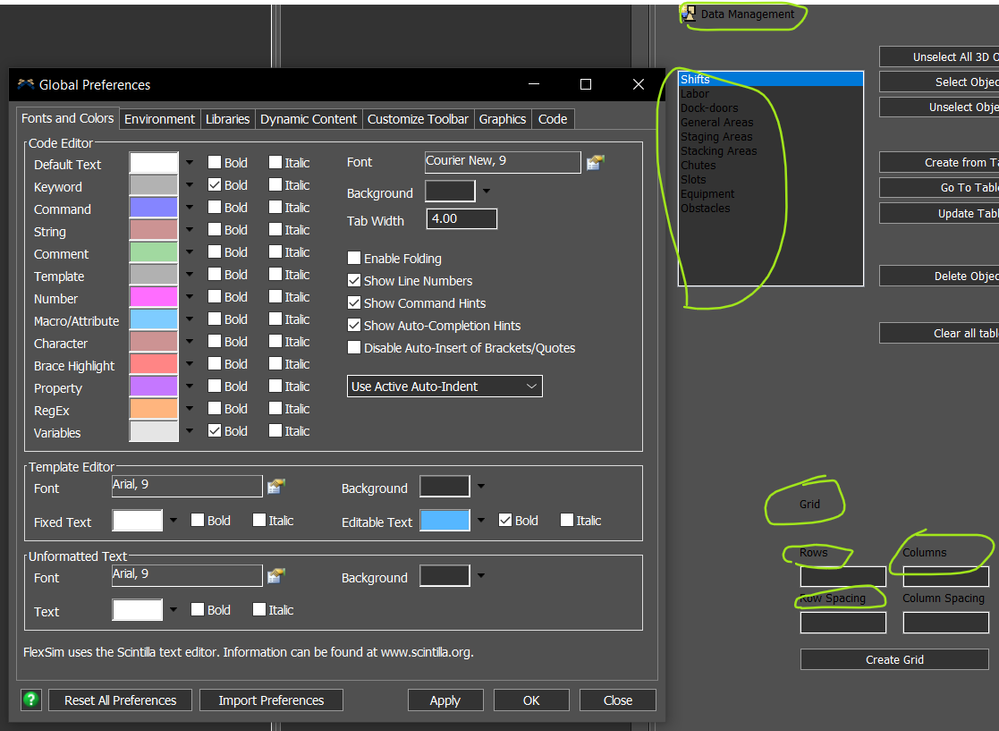Open Code Editor Background color dropdown arrow
The height and width of the screenshot is (731, 999).
[486, 191]
